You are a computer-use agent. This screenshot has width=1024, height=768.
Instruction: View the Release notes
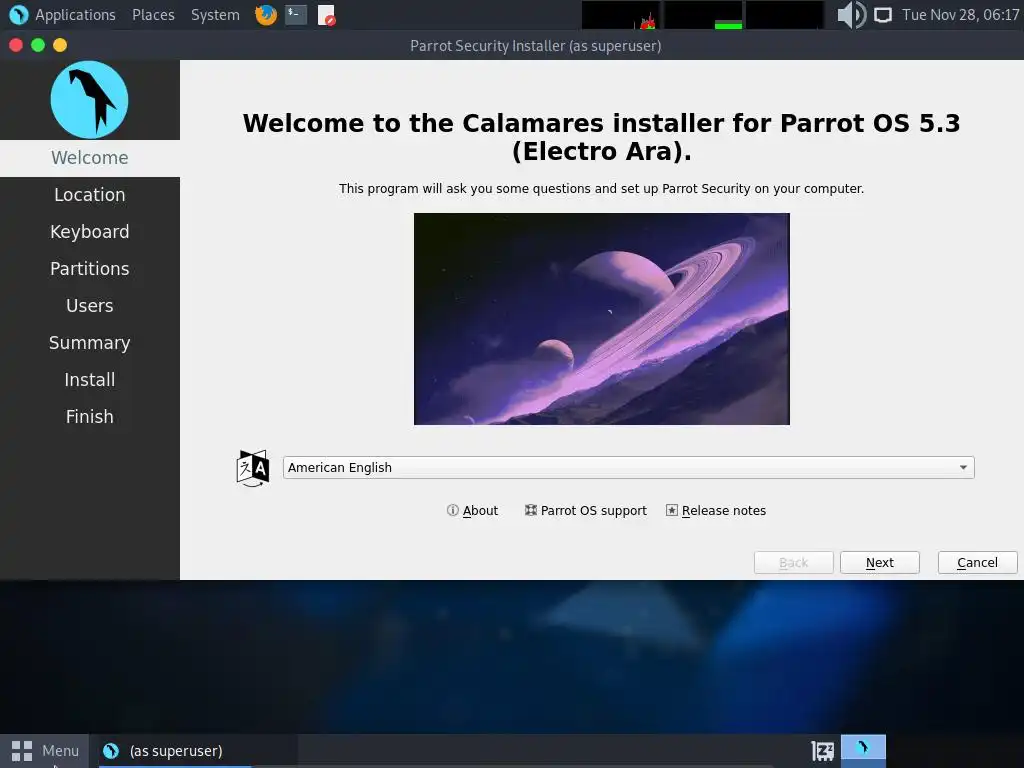tap(716, 511)
